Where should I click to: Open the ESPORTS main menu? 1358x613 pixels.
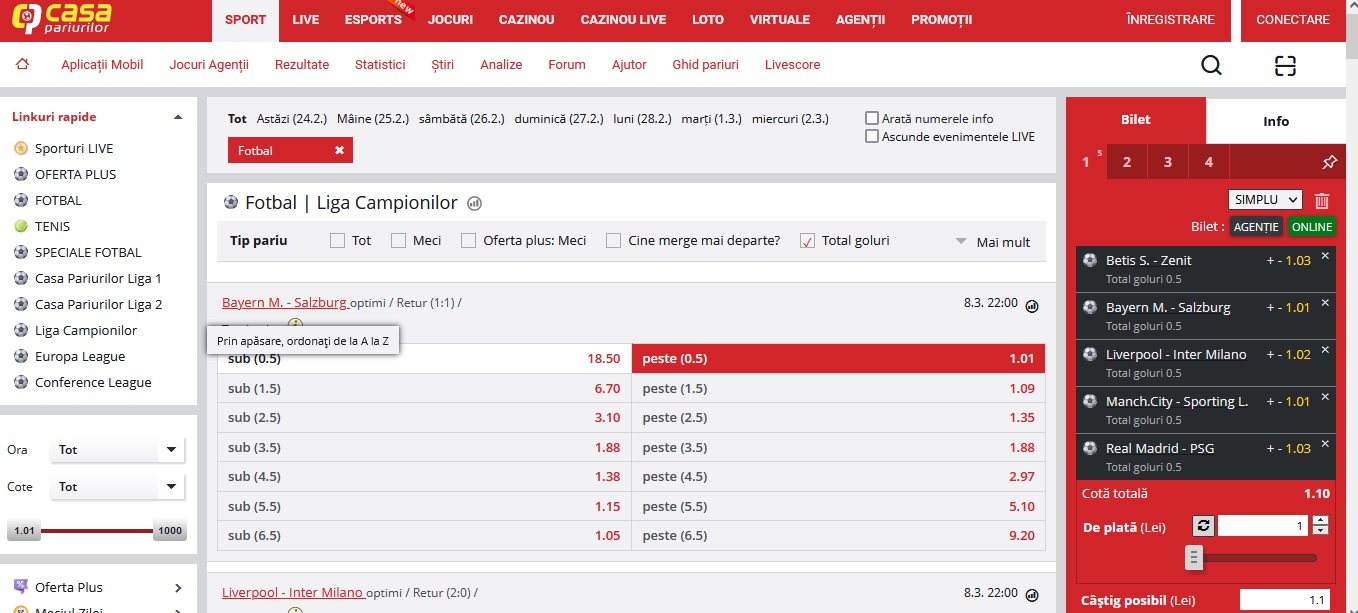[x=373, y=20]
